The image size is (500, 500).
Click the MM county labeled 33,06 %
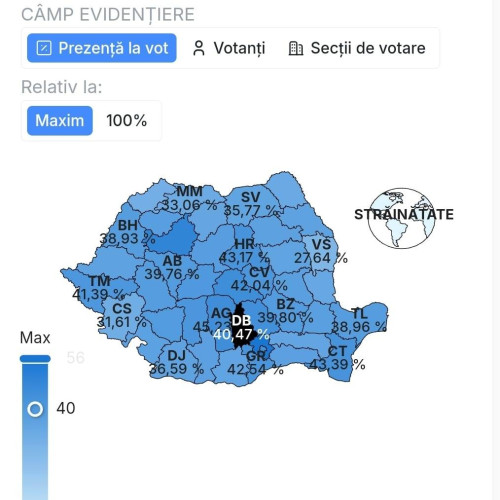(x=187, y=198)
